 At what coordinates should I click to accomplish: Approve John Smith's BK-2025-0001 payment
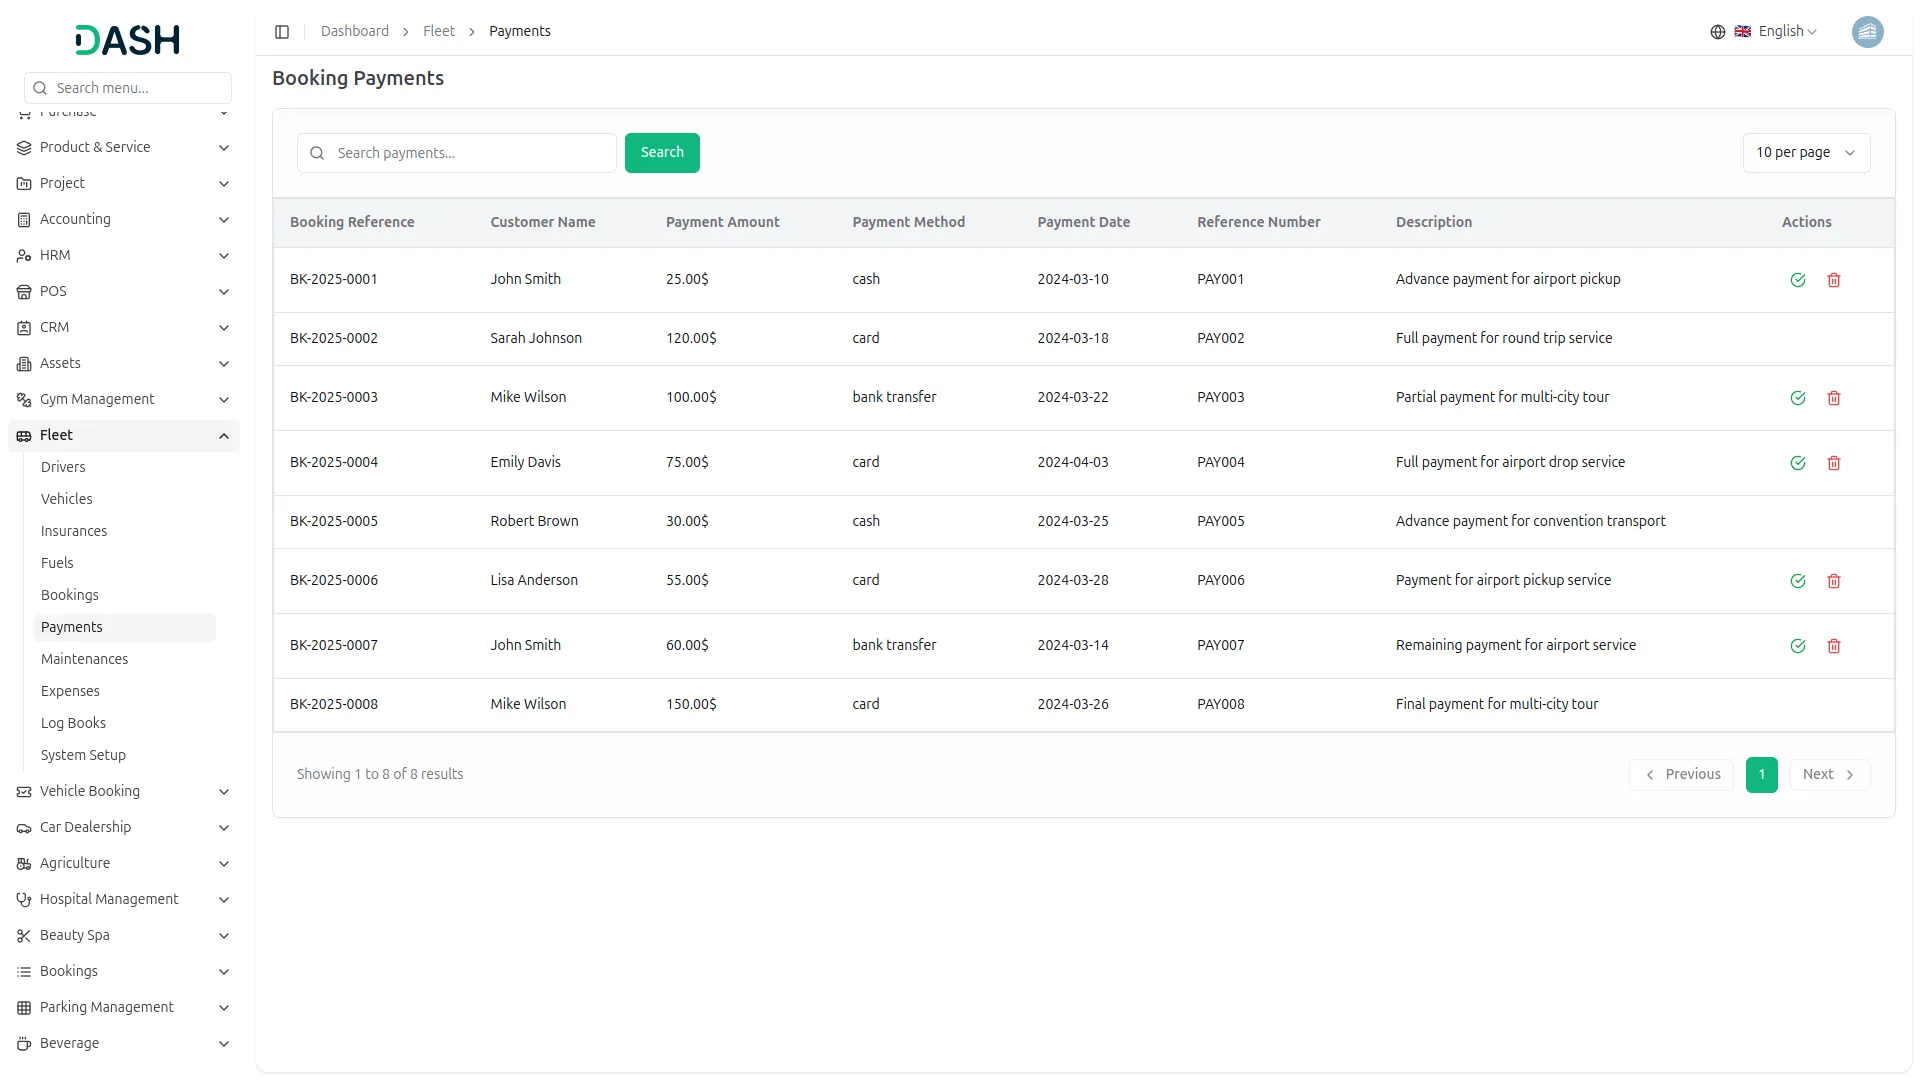click(x=1797, y=280)
